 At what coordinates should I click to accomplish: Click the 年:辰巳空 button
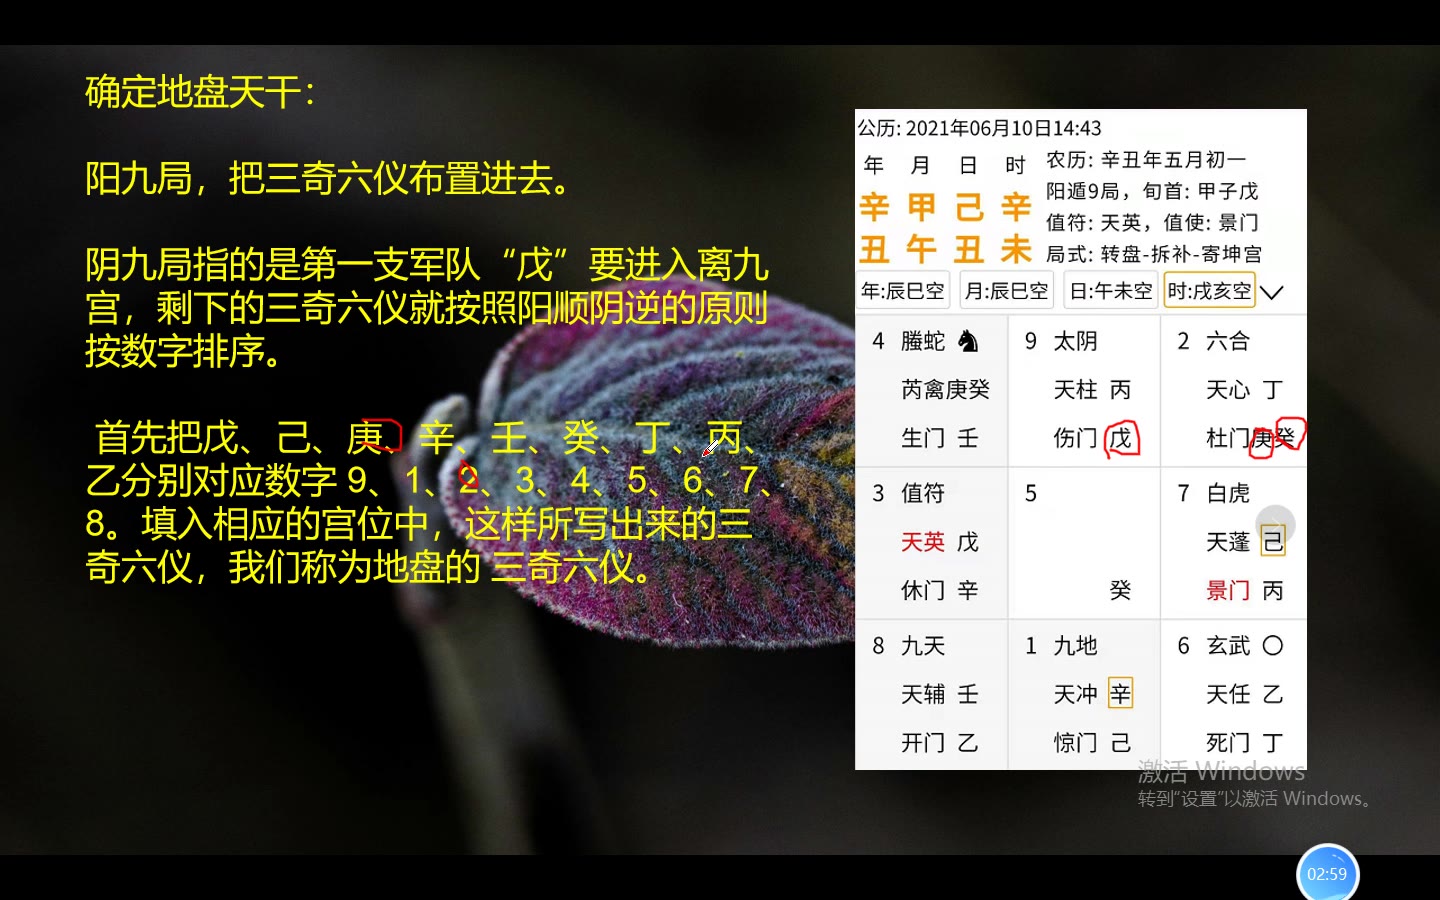[x=903, y=291]
